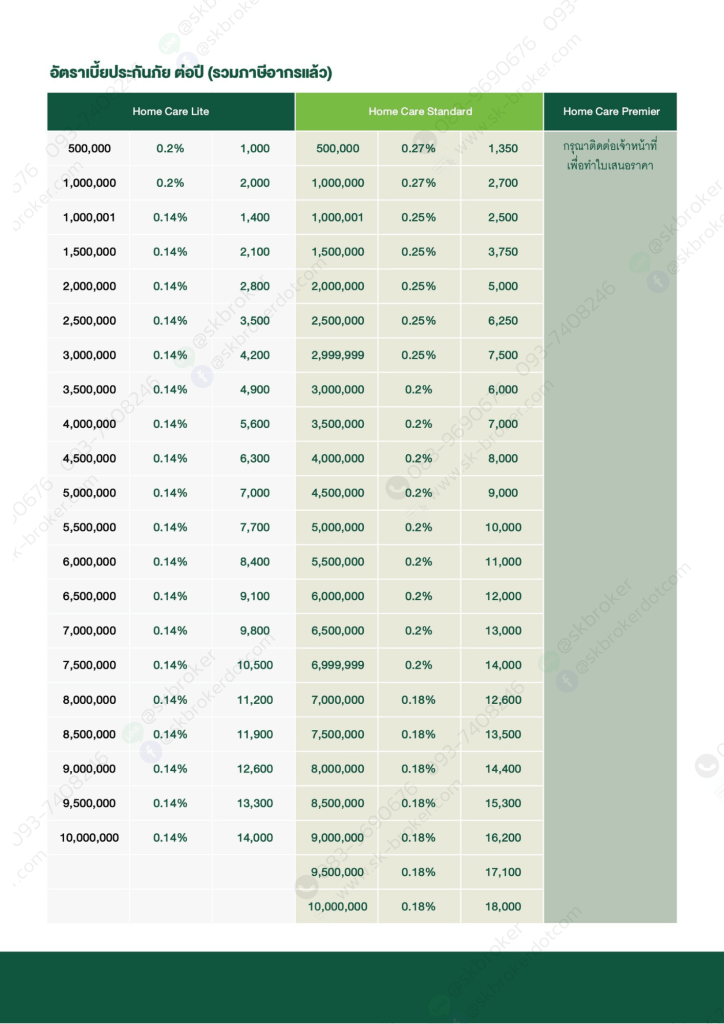Click the 1,000,001 cell under Lite
Screen dimensions: 724x1024
89,217
